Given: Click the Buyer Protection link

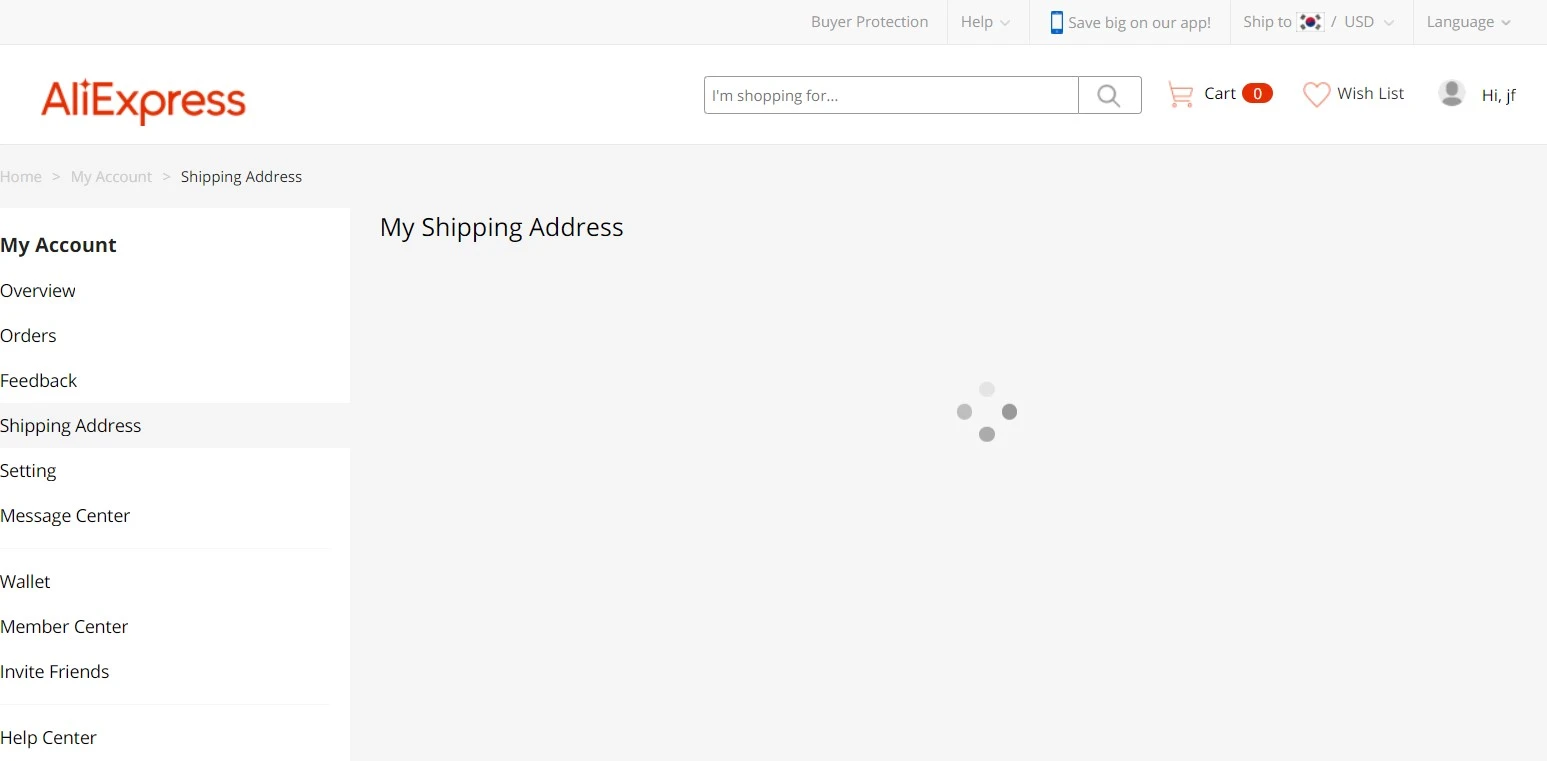Looking at the screenshot, I should point(869,22).
